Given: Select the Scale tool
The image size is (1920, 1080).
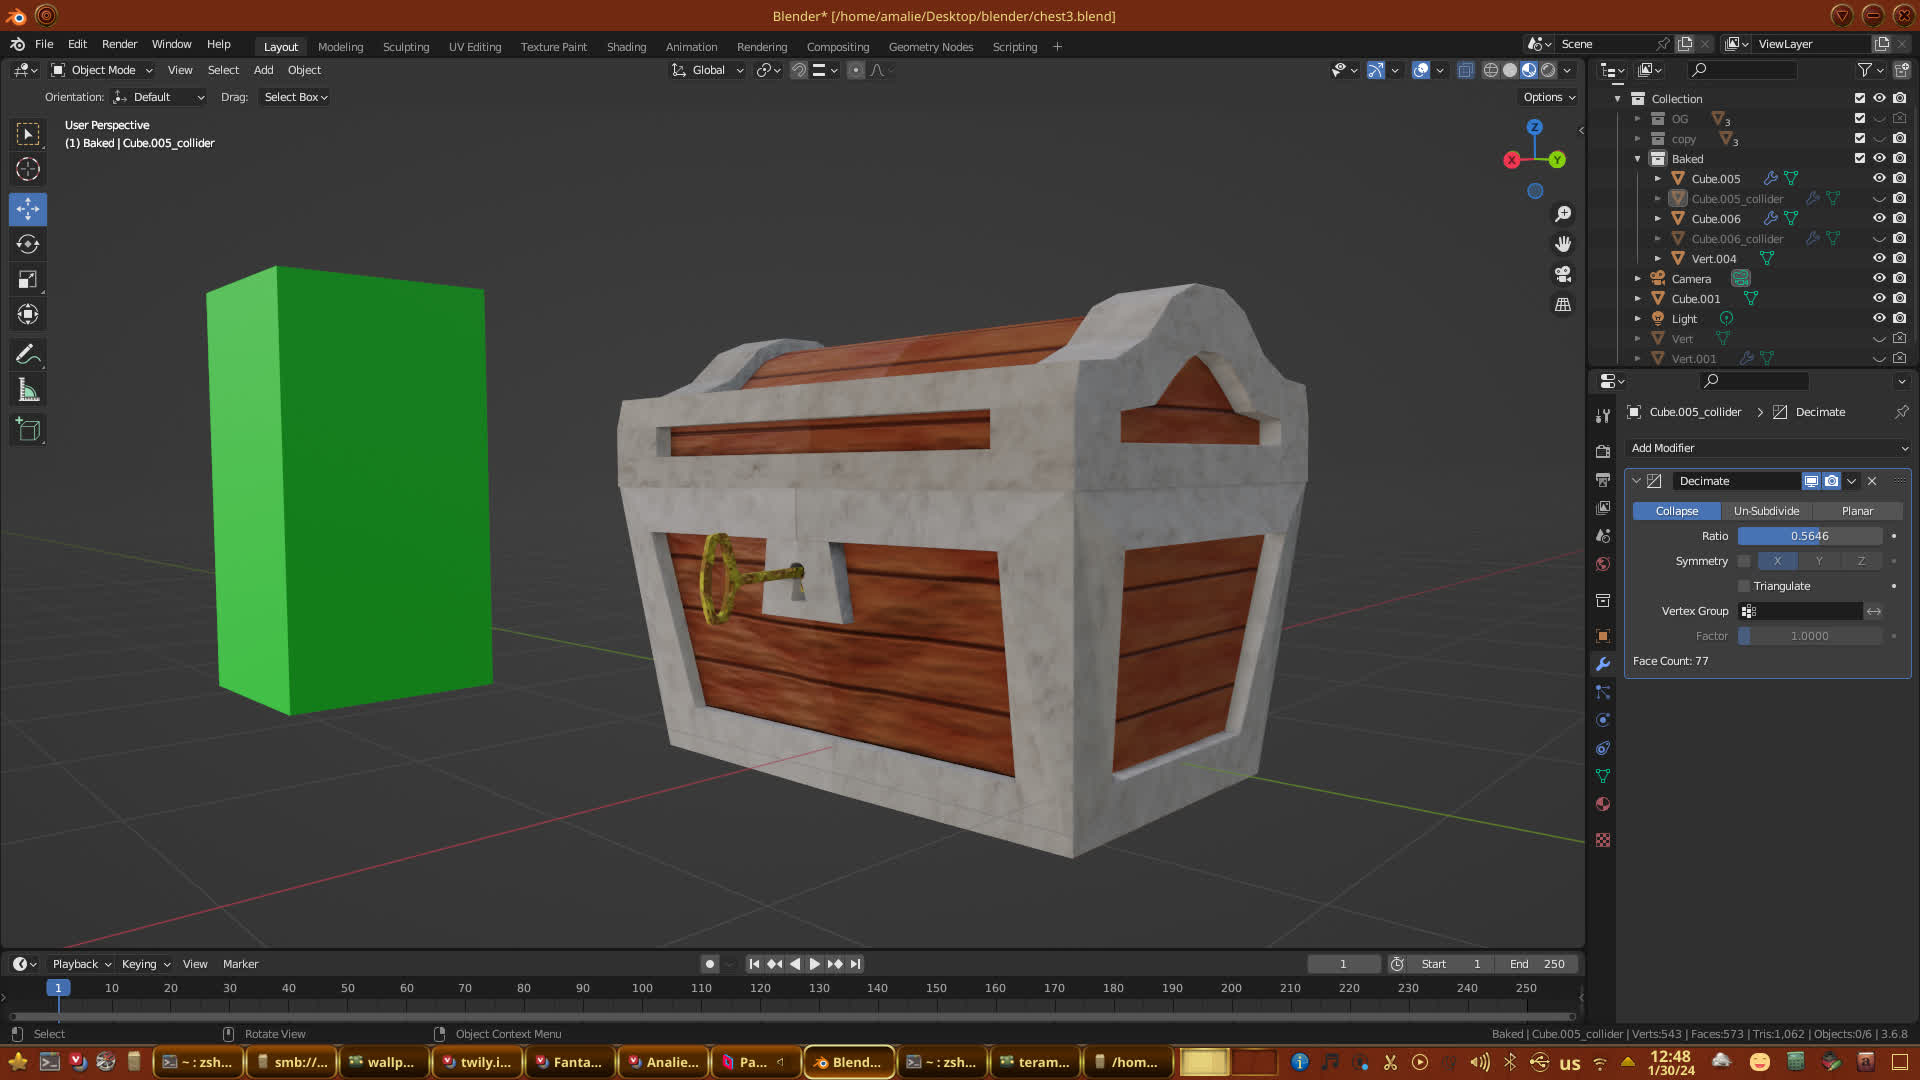Looking at the screenshot, I should pos(28,280).
